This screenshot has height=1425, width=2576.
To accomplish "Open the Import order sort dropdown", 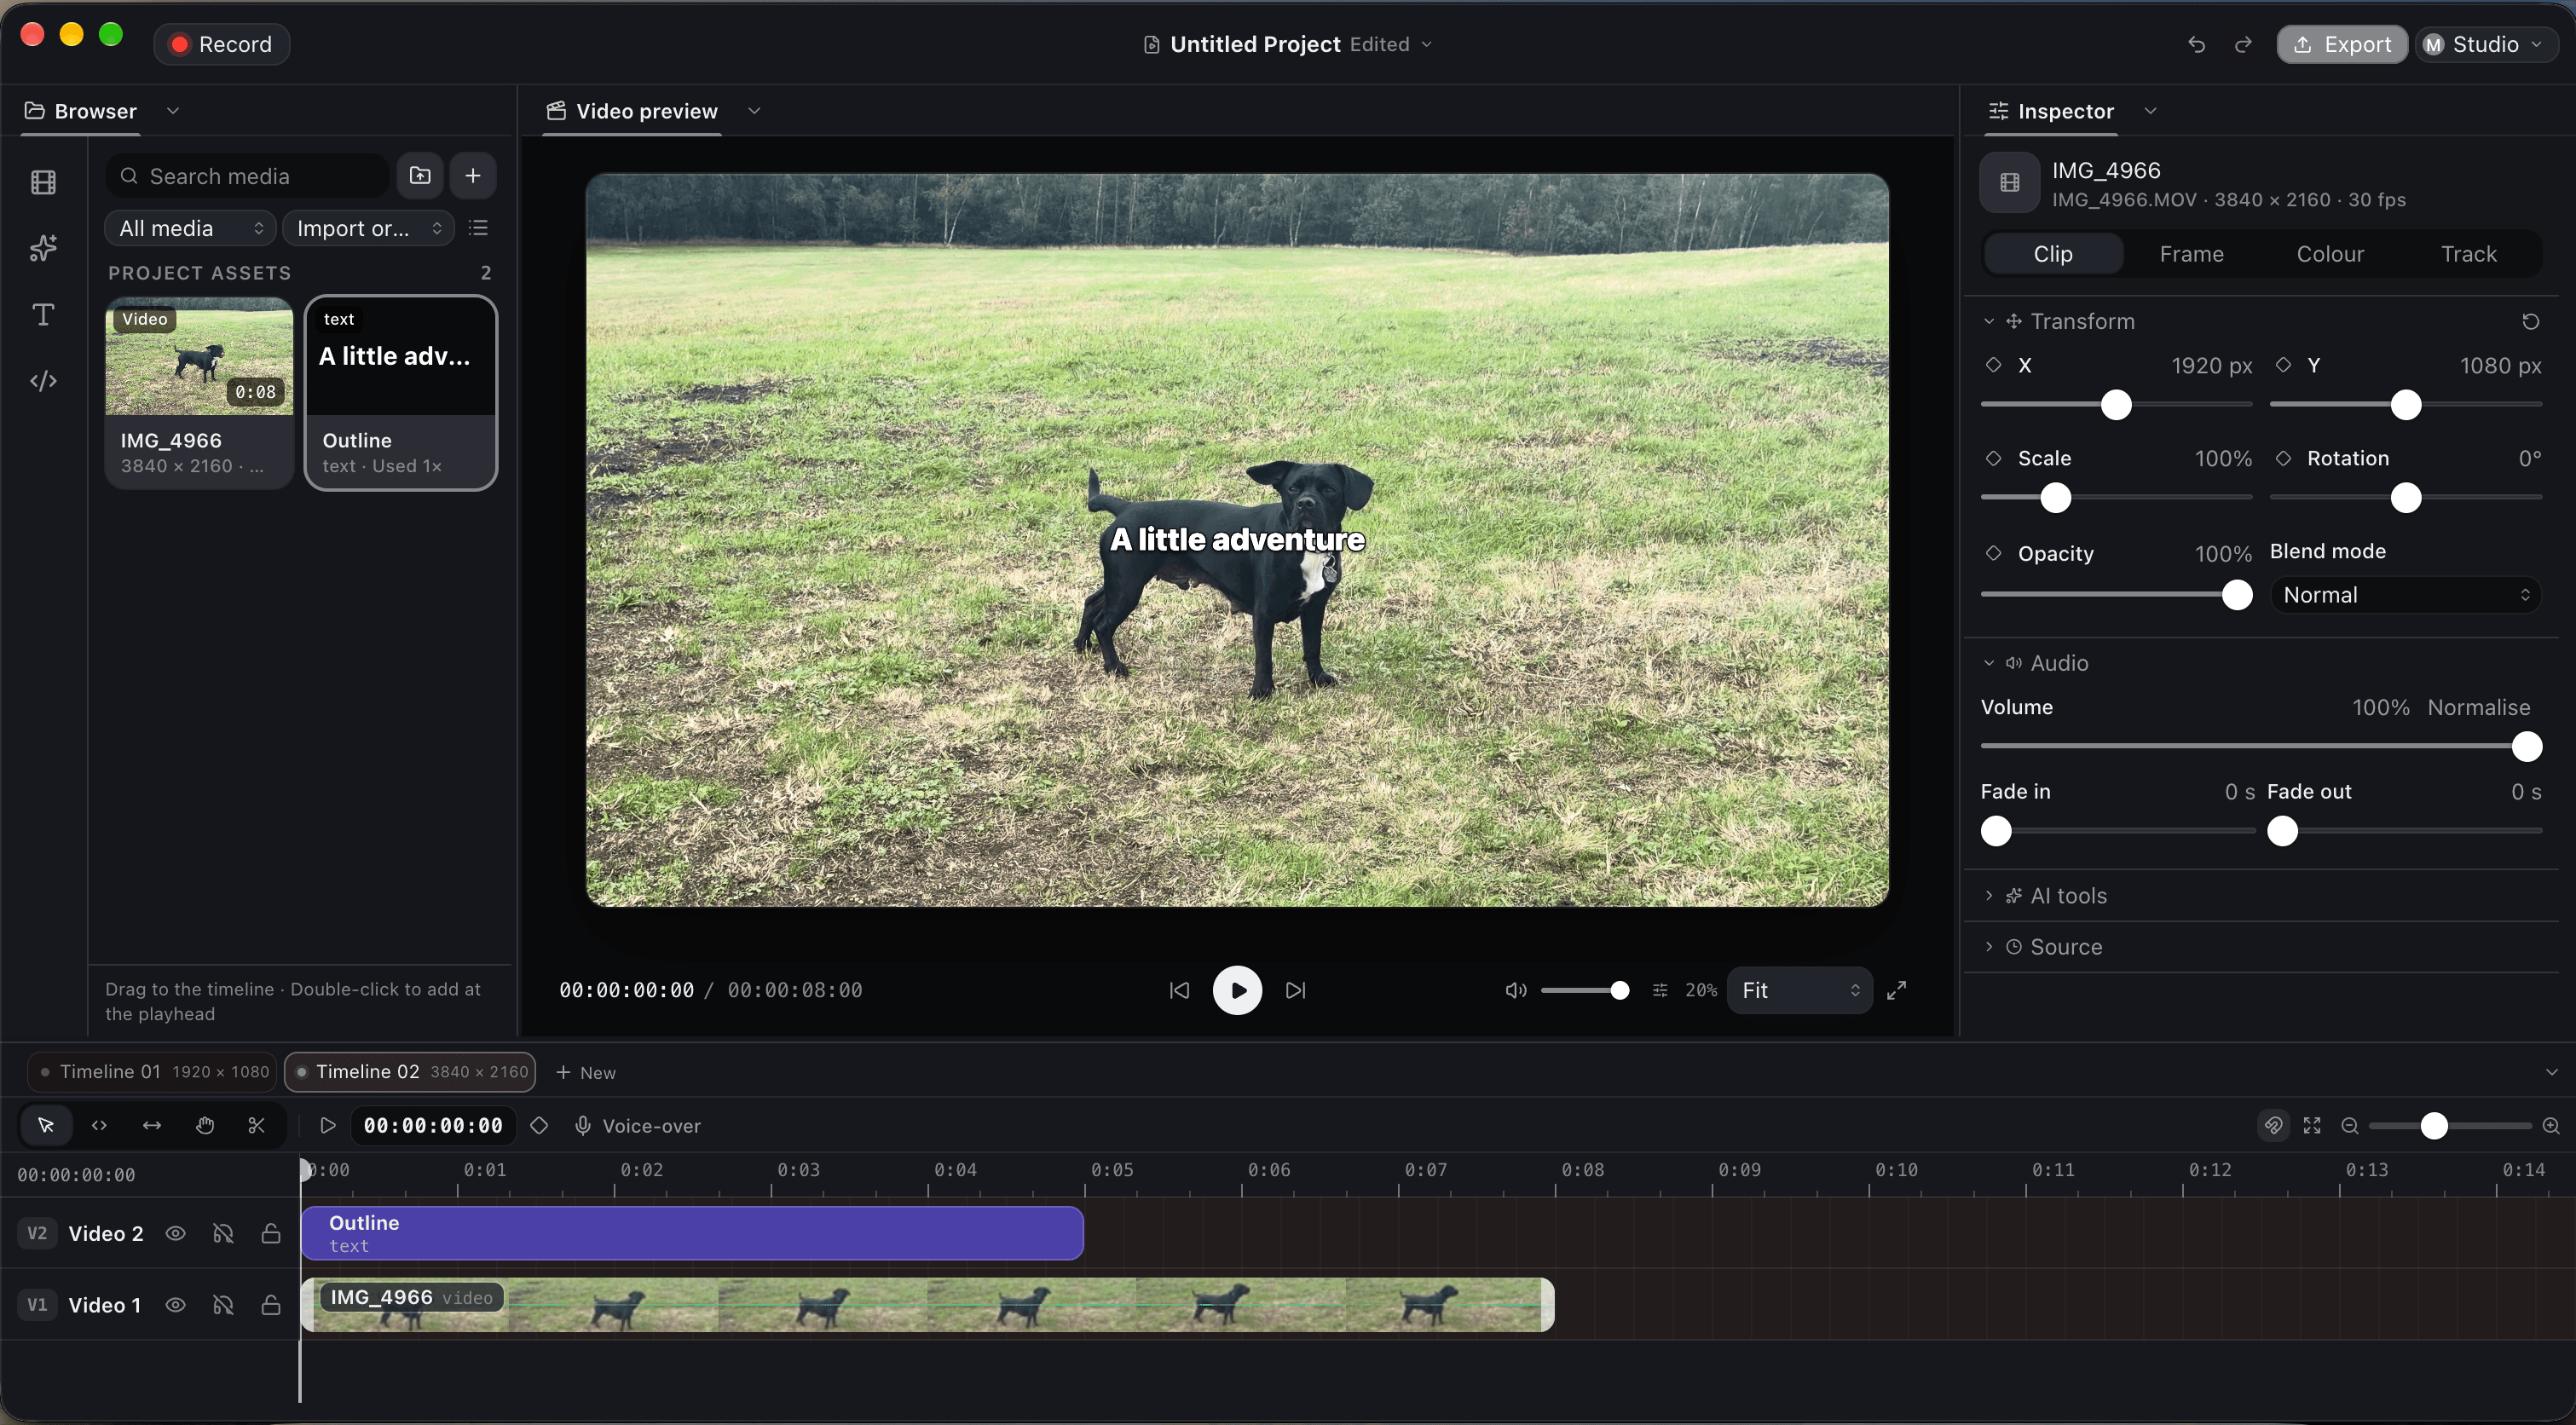I will (369, 228).
